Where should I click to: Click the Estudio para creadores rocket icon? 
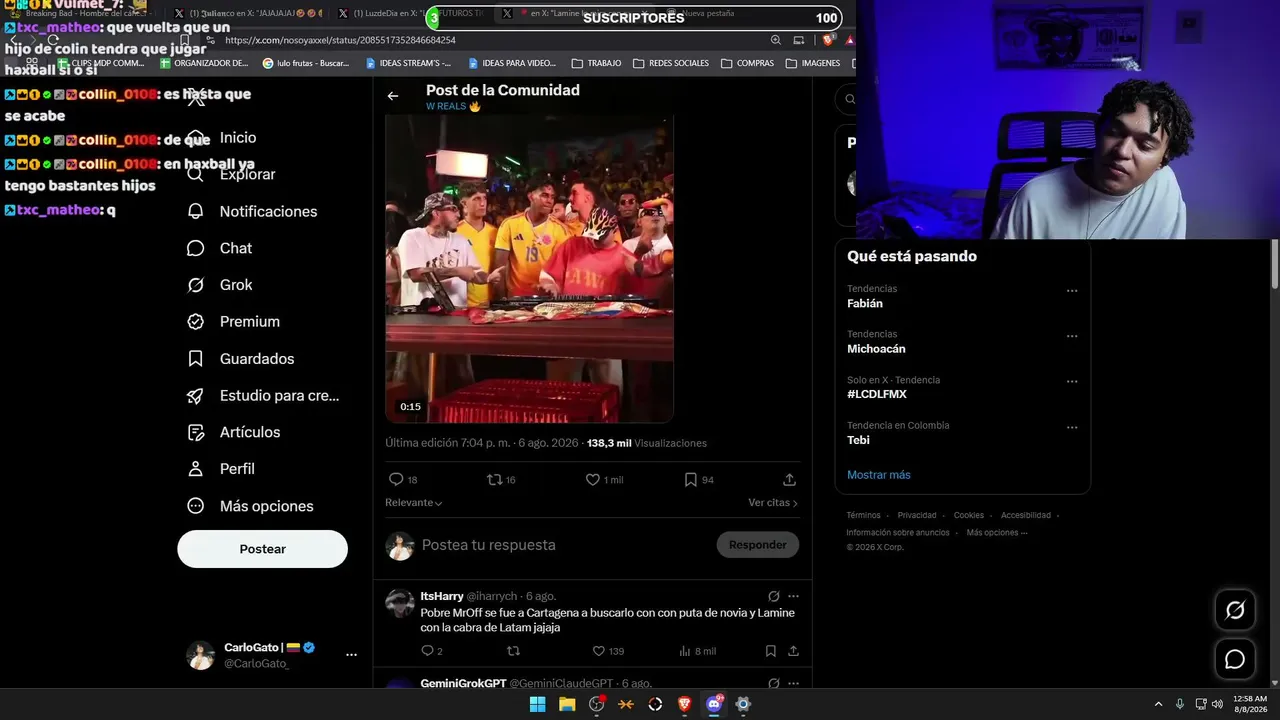coord(196,396)
